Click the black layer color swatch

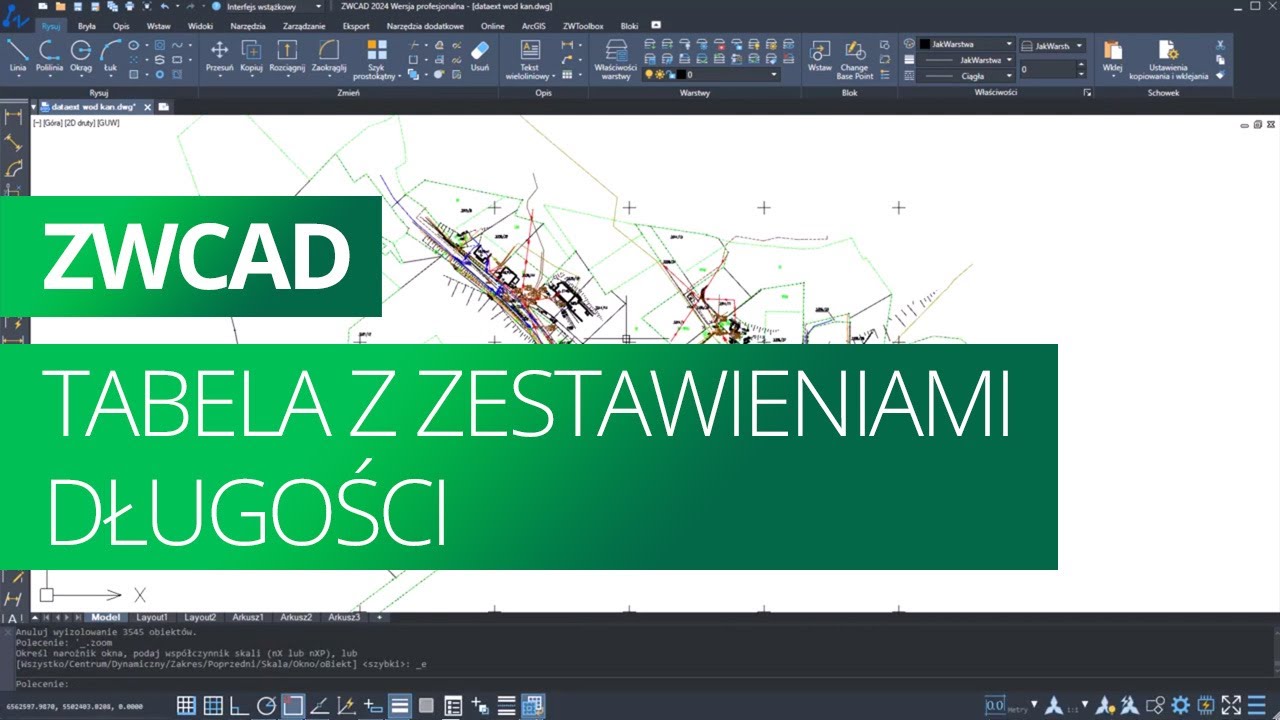[x=681, y=75]
